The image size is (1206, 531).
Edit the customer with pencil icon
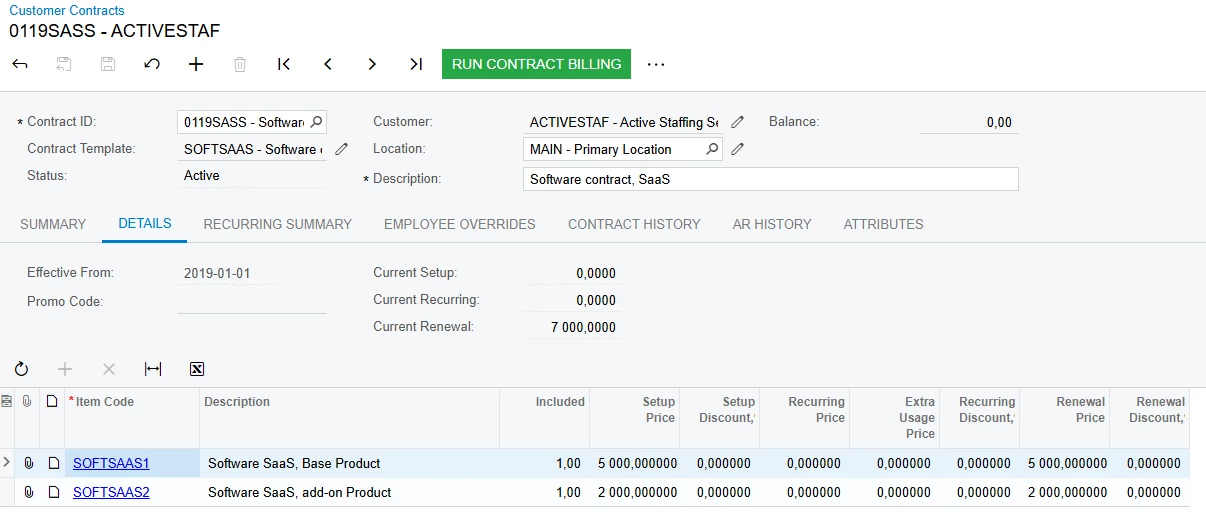click(x=738, y=122)
